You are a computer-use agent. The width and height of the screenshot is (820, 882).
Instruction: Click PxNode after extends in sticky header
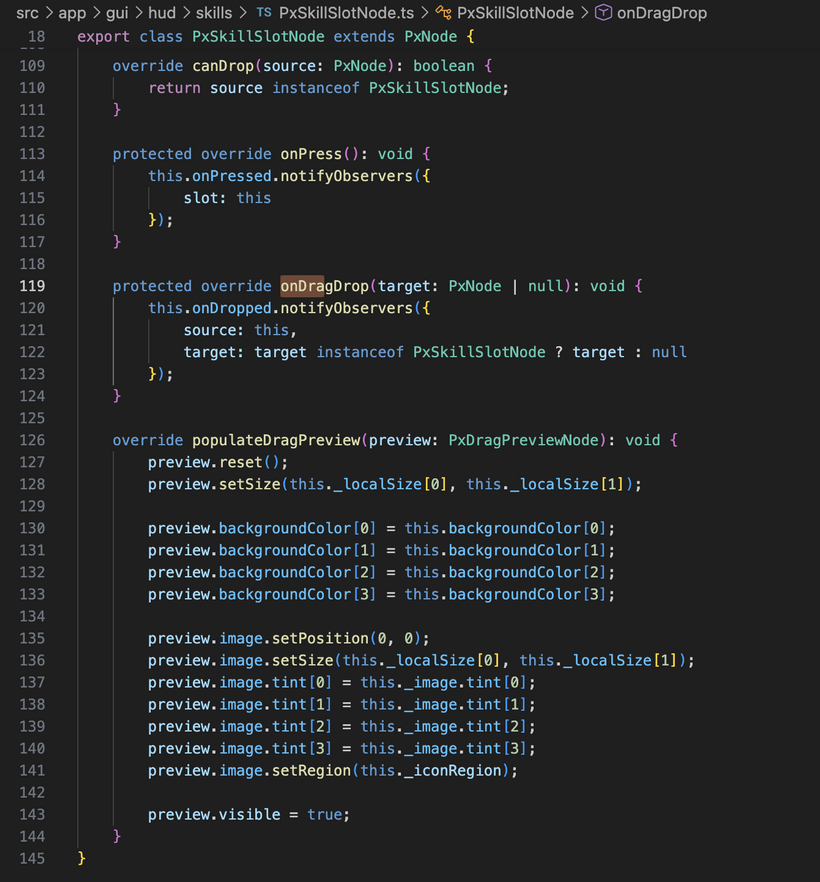[x=430, y=36]
